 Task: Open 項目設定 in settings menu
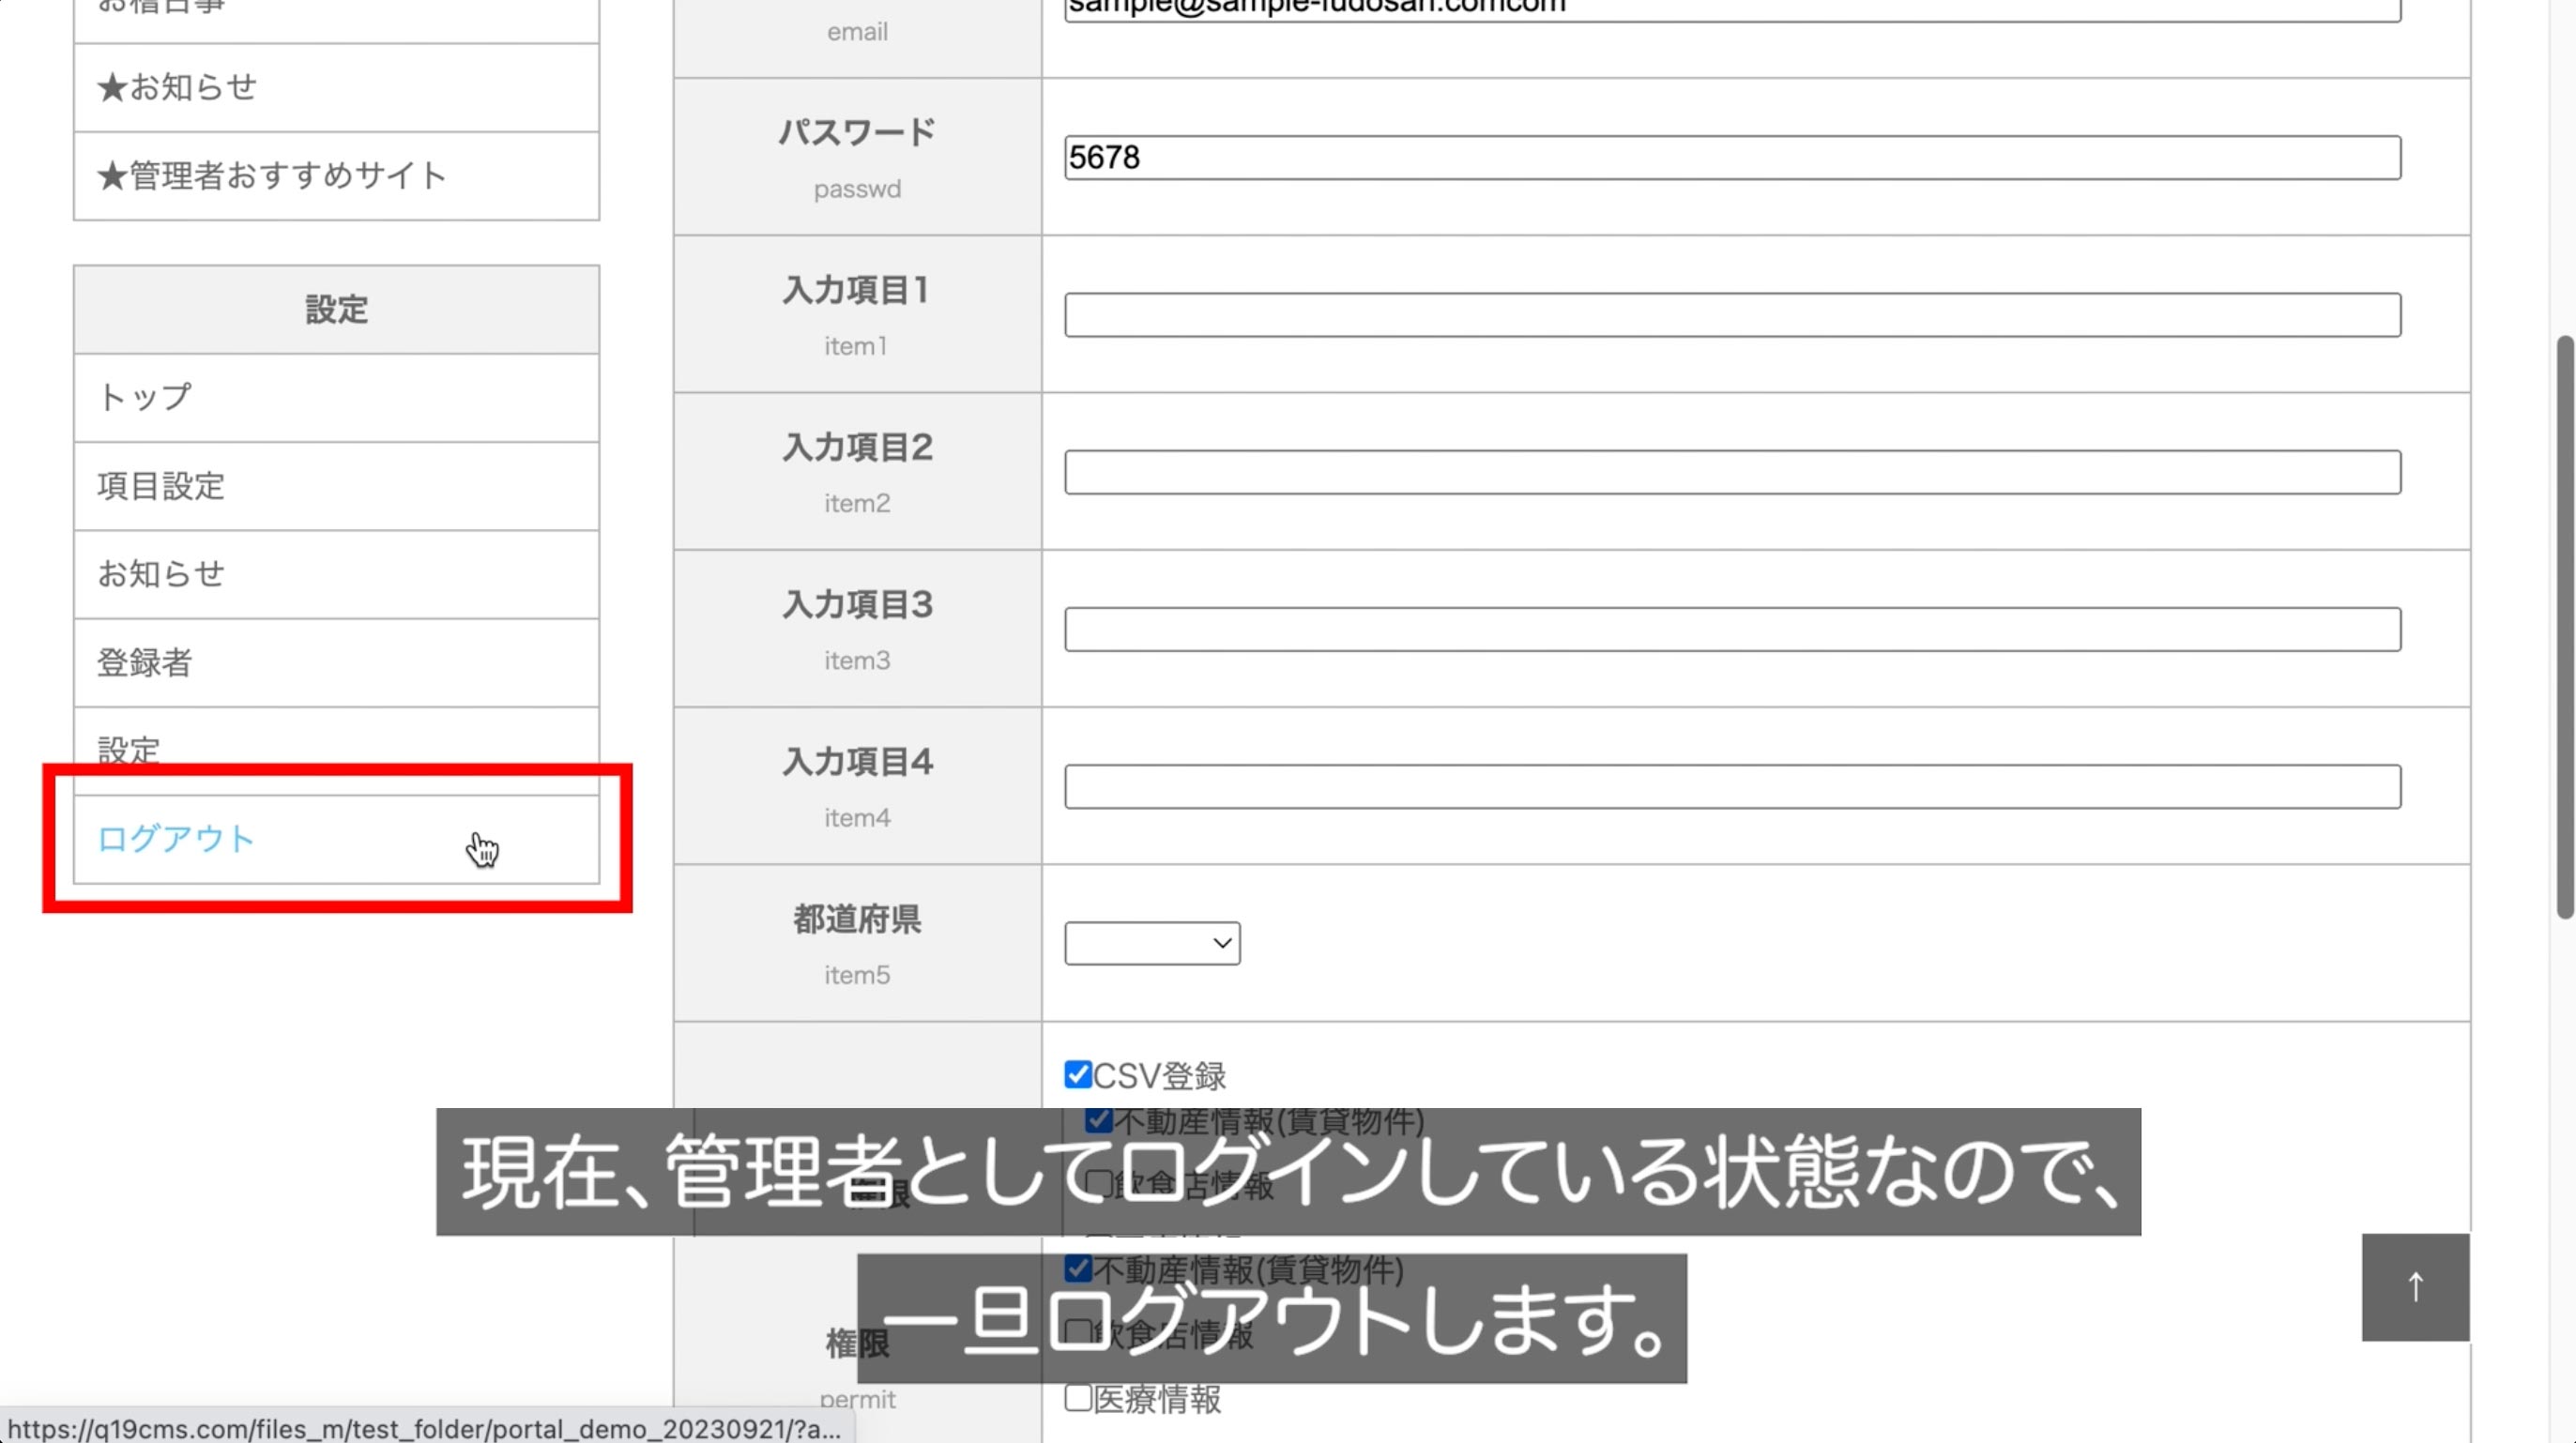[336, 486]
